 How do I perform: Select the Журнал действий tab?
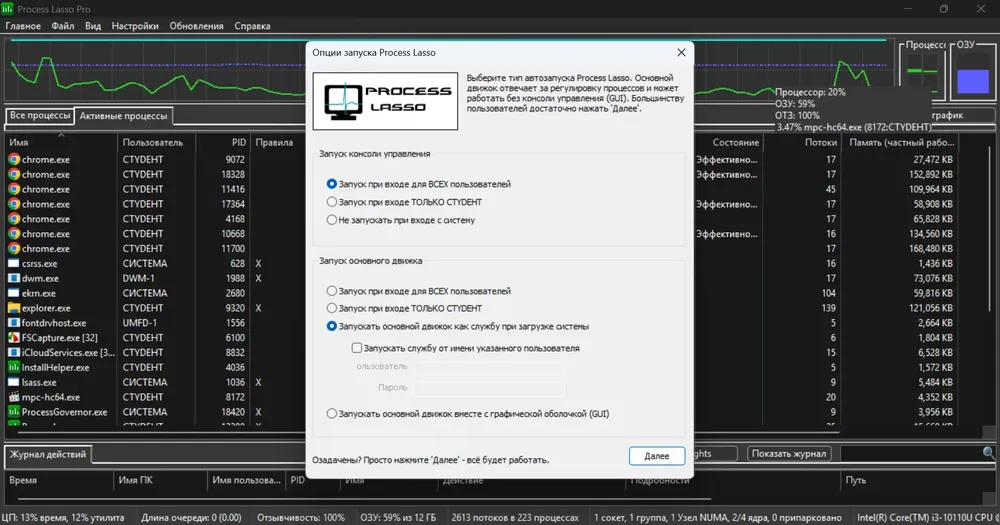point(48,454)
